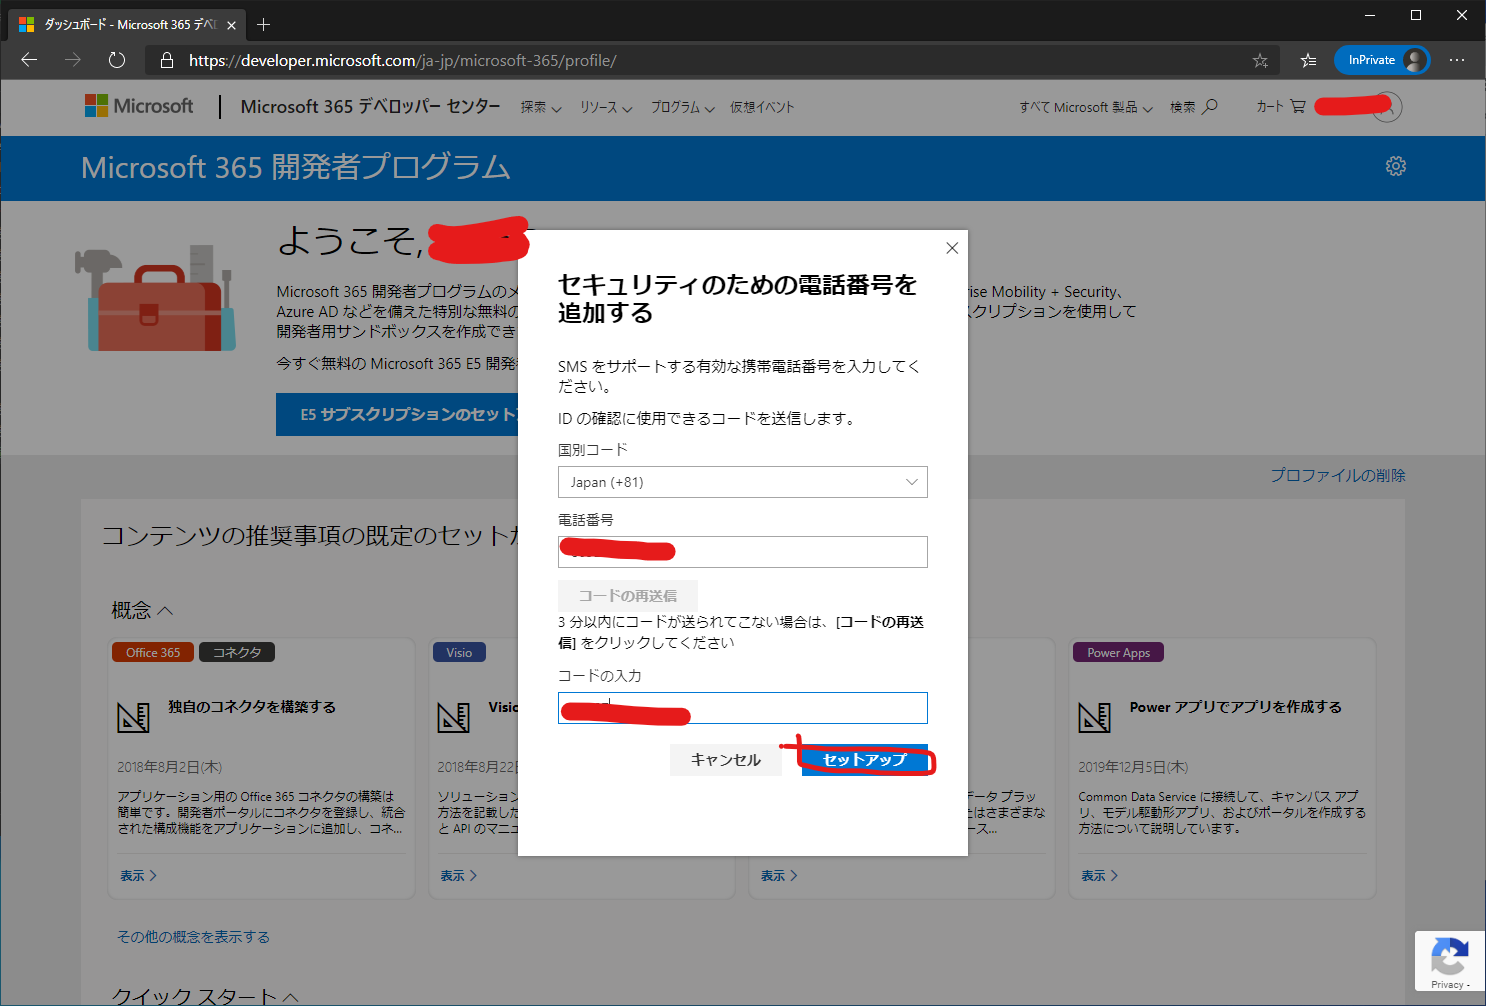Image resolution: width=1486 pixels, height=1006 pixels.
Task: Collapse the 概念 section
Action: [142, 610]
